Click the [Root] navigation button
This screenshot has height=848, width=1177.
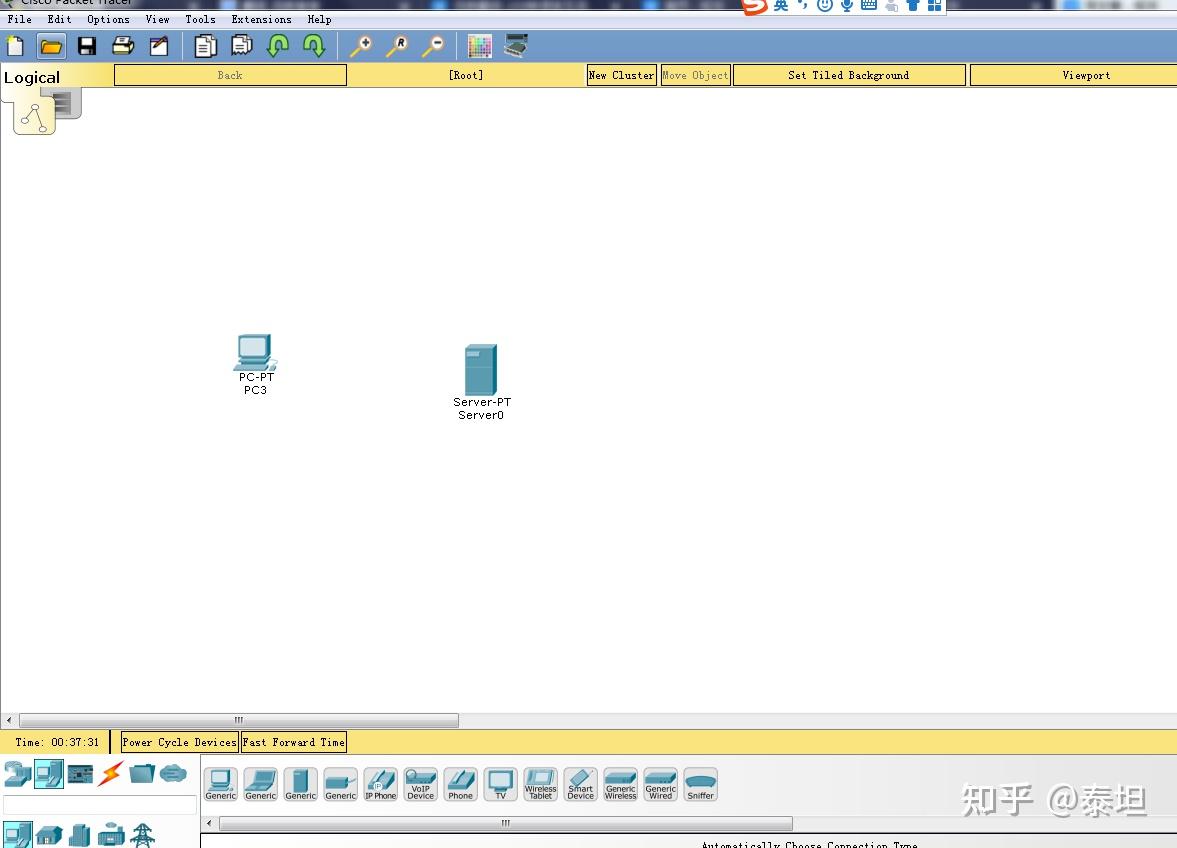pyautogui.click(x=466, y=75)
